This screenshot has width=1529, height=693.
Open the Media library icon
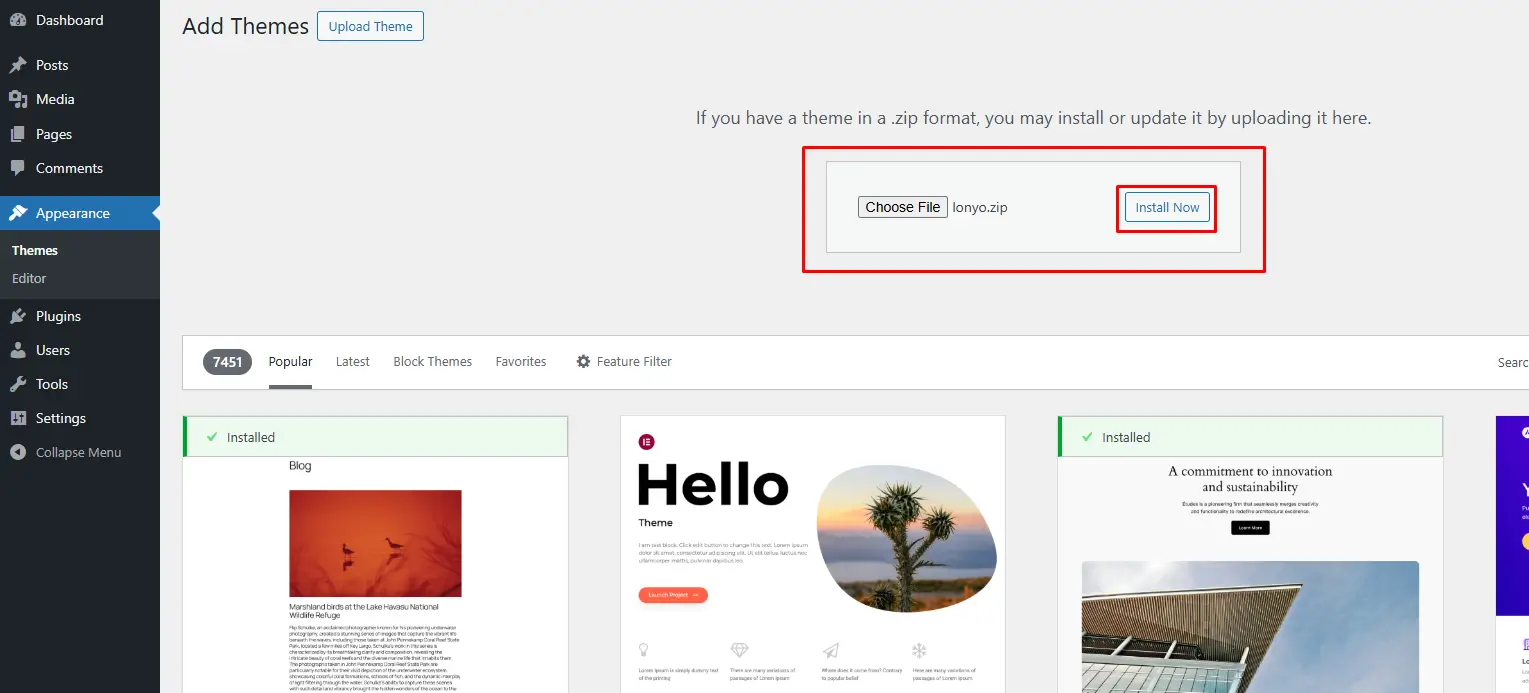(x=18, y=99)
